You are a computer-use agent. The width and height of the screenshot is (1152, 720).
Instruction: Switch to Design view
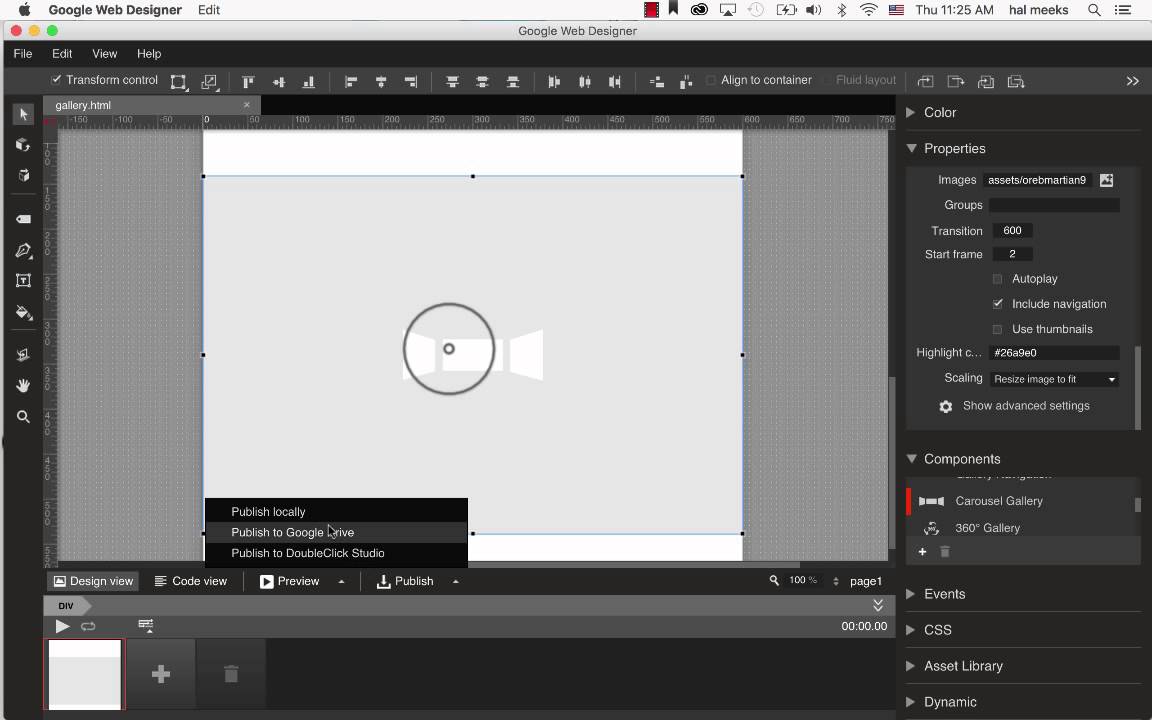pyautogui.click(x=93, y=581)
